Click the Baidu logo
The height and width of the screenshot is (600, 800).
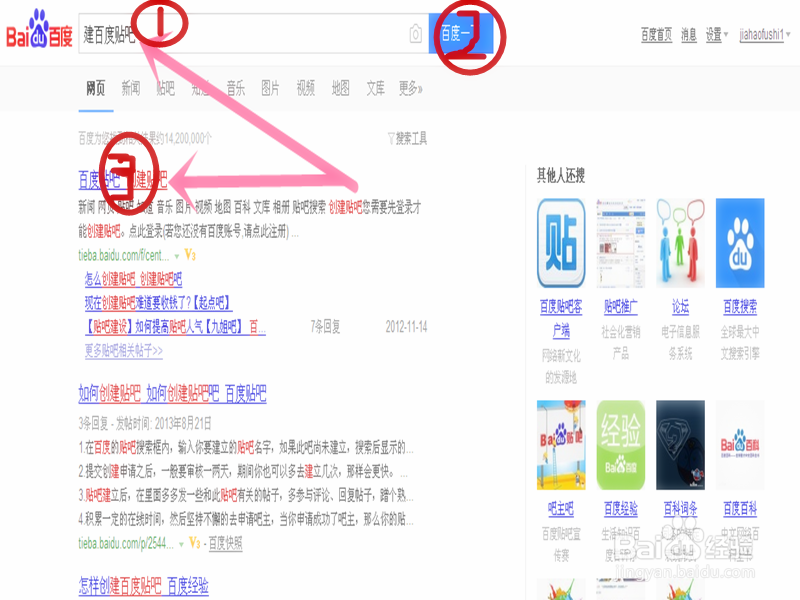(x=39, y=29)
